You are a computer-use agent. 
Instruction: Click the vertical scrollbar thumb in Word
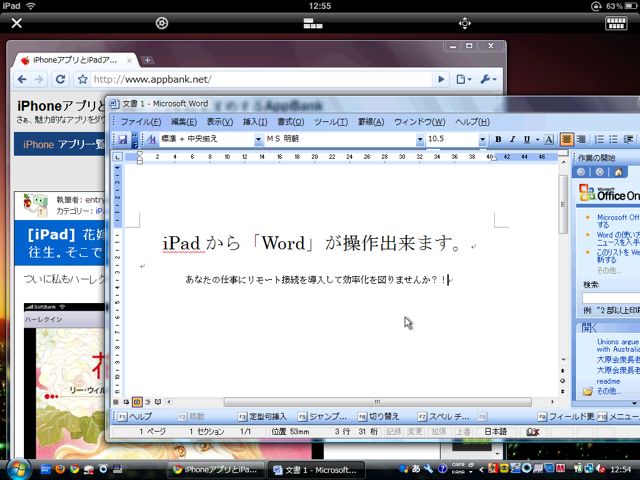click(563, 204)
